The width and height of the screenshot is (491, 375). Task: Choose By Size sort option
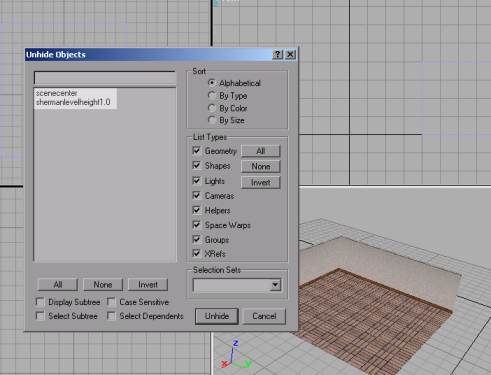pos(212,120)
